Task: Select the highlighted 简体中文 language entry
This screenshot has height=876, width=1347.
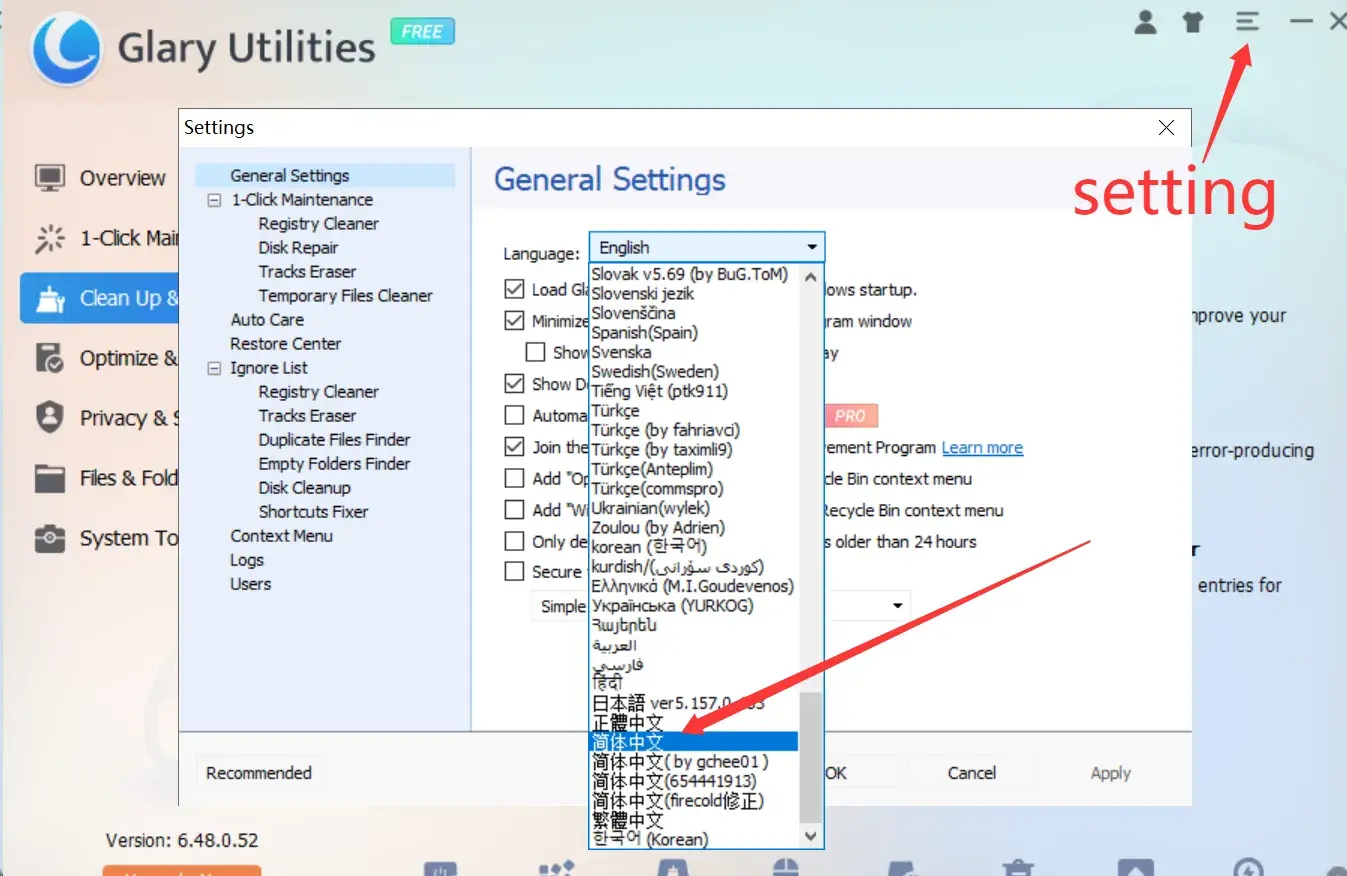Action: click(694, 742)
